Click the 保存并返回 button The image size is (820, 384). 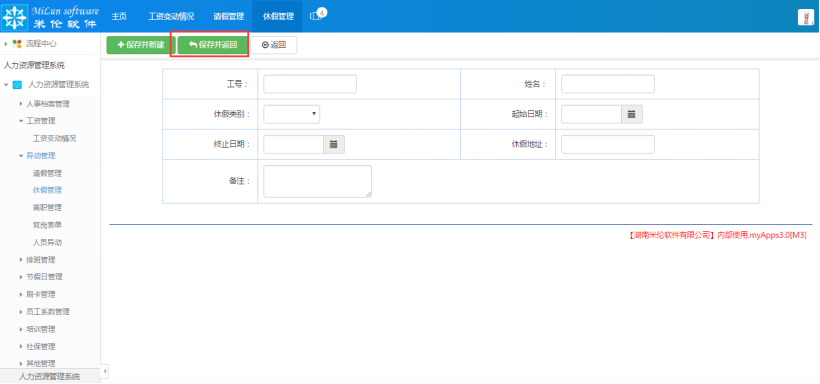tap(213, 45)
